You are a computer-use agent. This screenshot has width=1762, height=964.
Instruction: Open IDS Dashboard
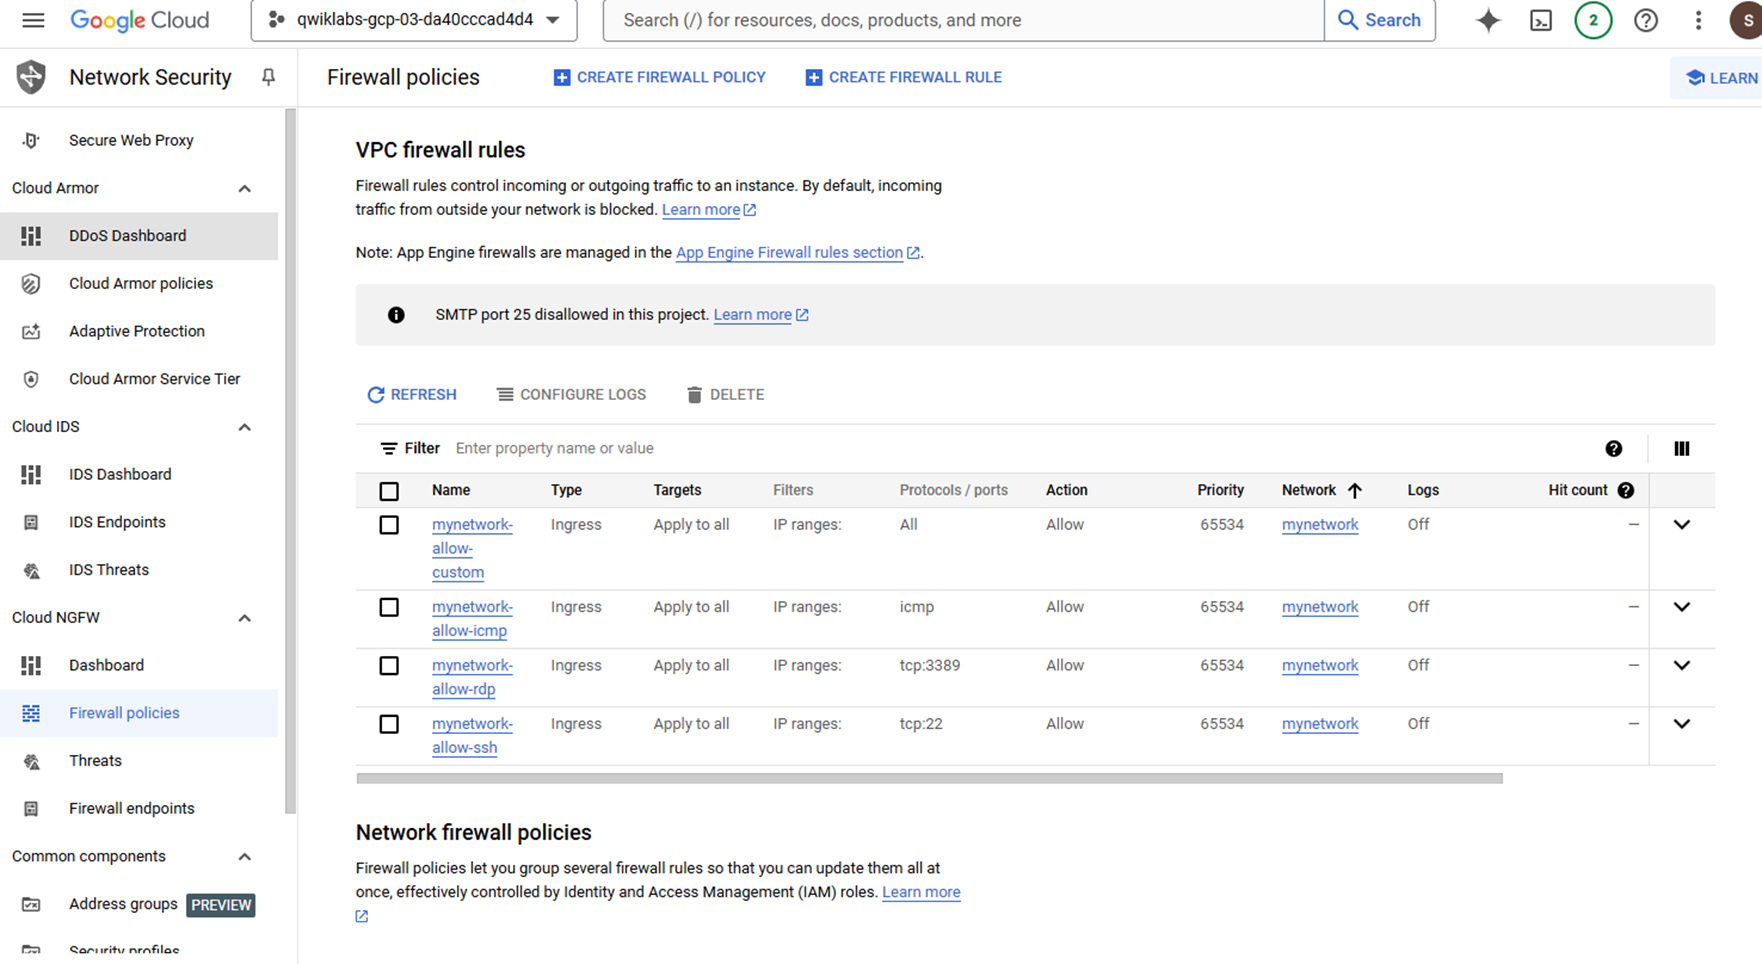[139, 474]
